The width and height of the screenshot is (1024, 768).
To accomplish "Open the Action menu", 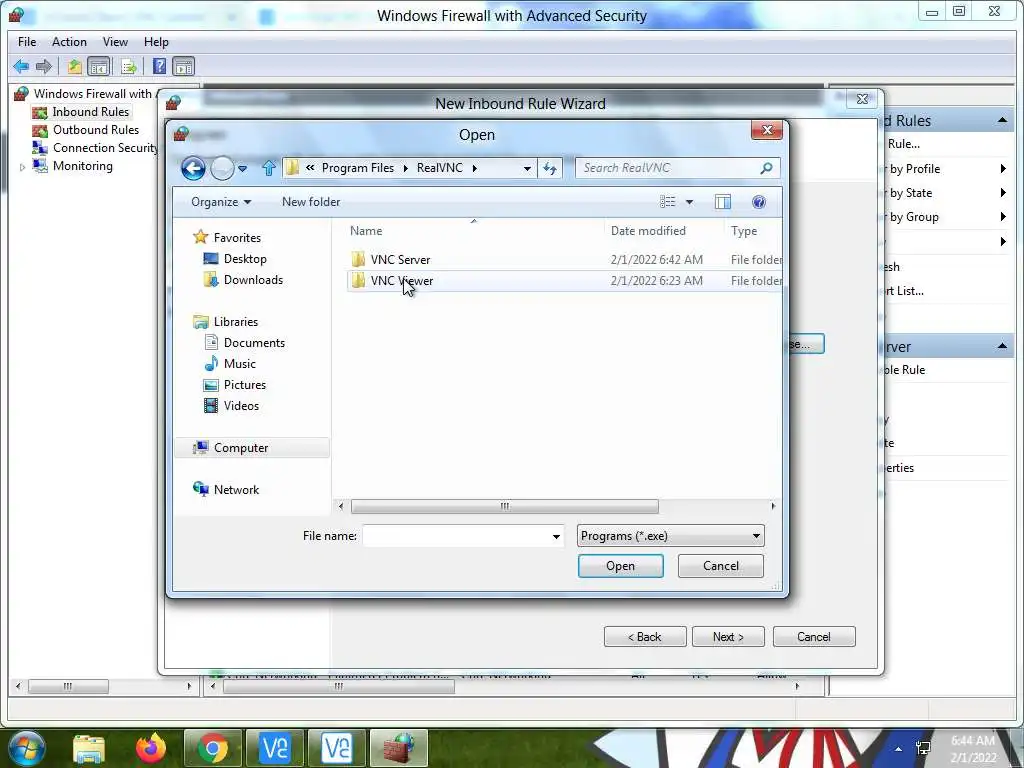I will click(x=69, y=42).
